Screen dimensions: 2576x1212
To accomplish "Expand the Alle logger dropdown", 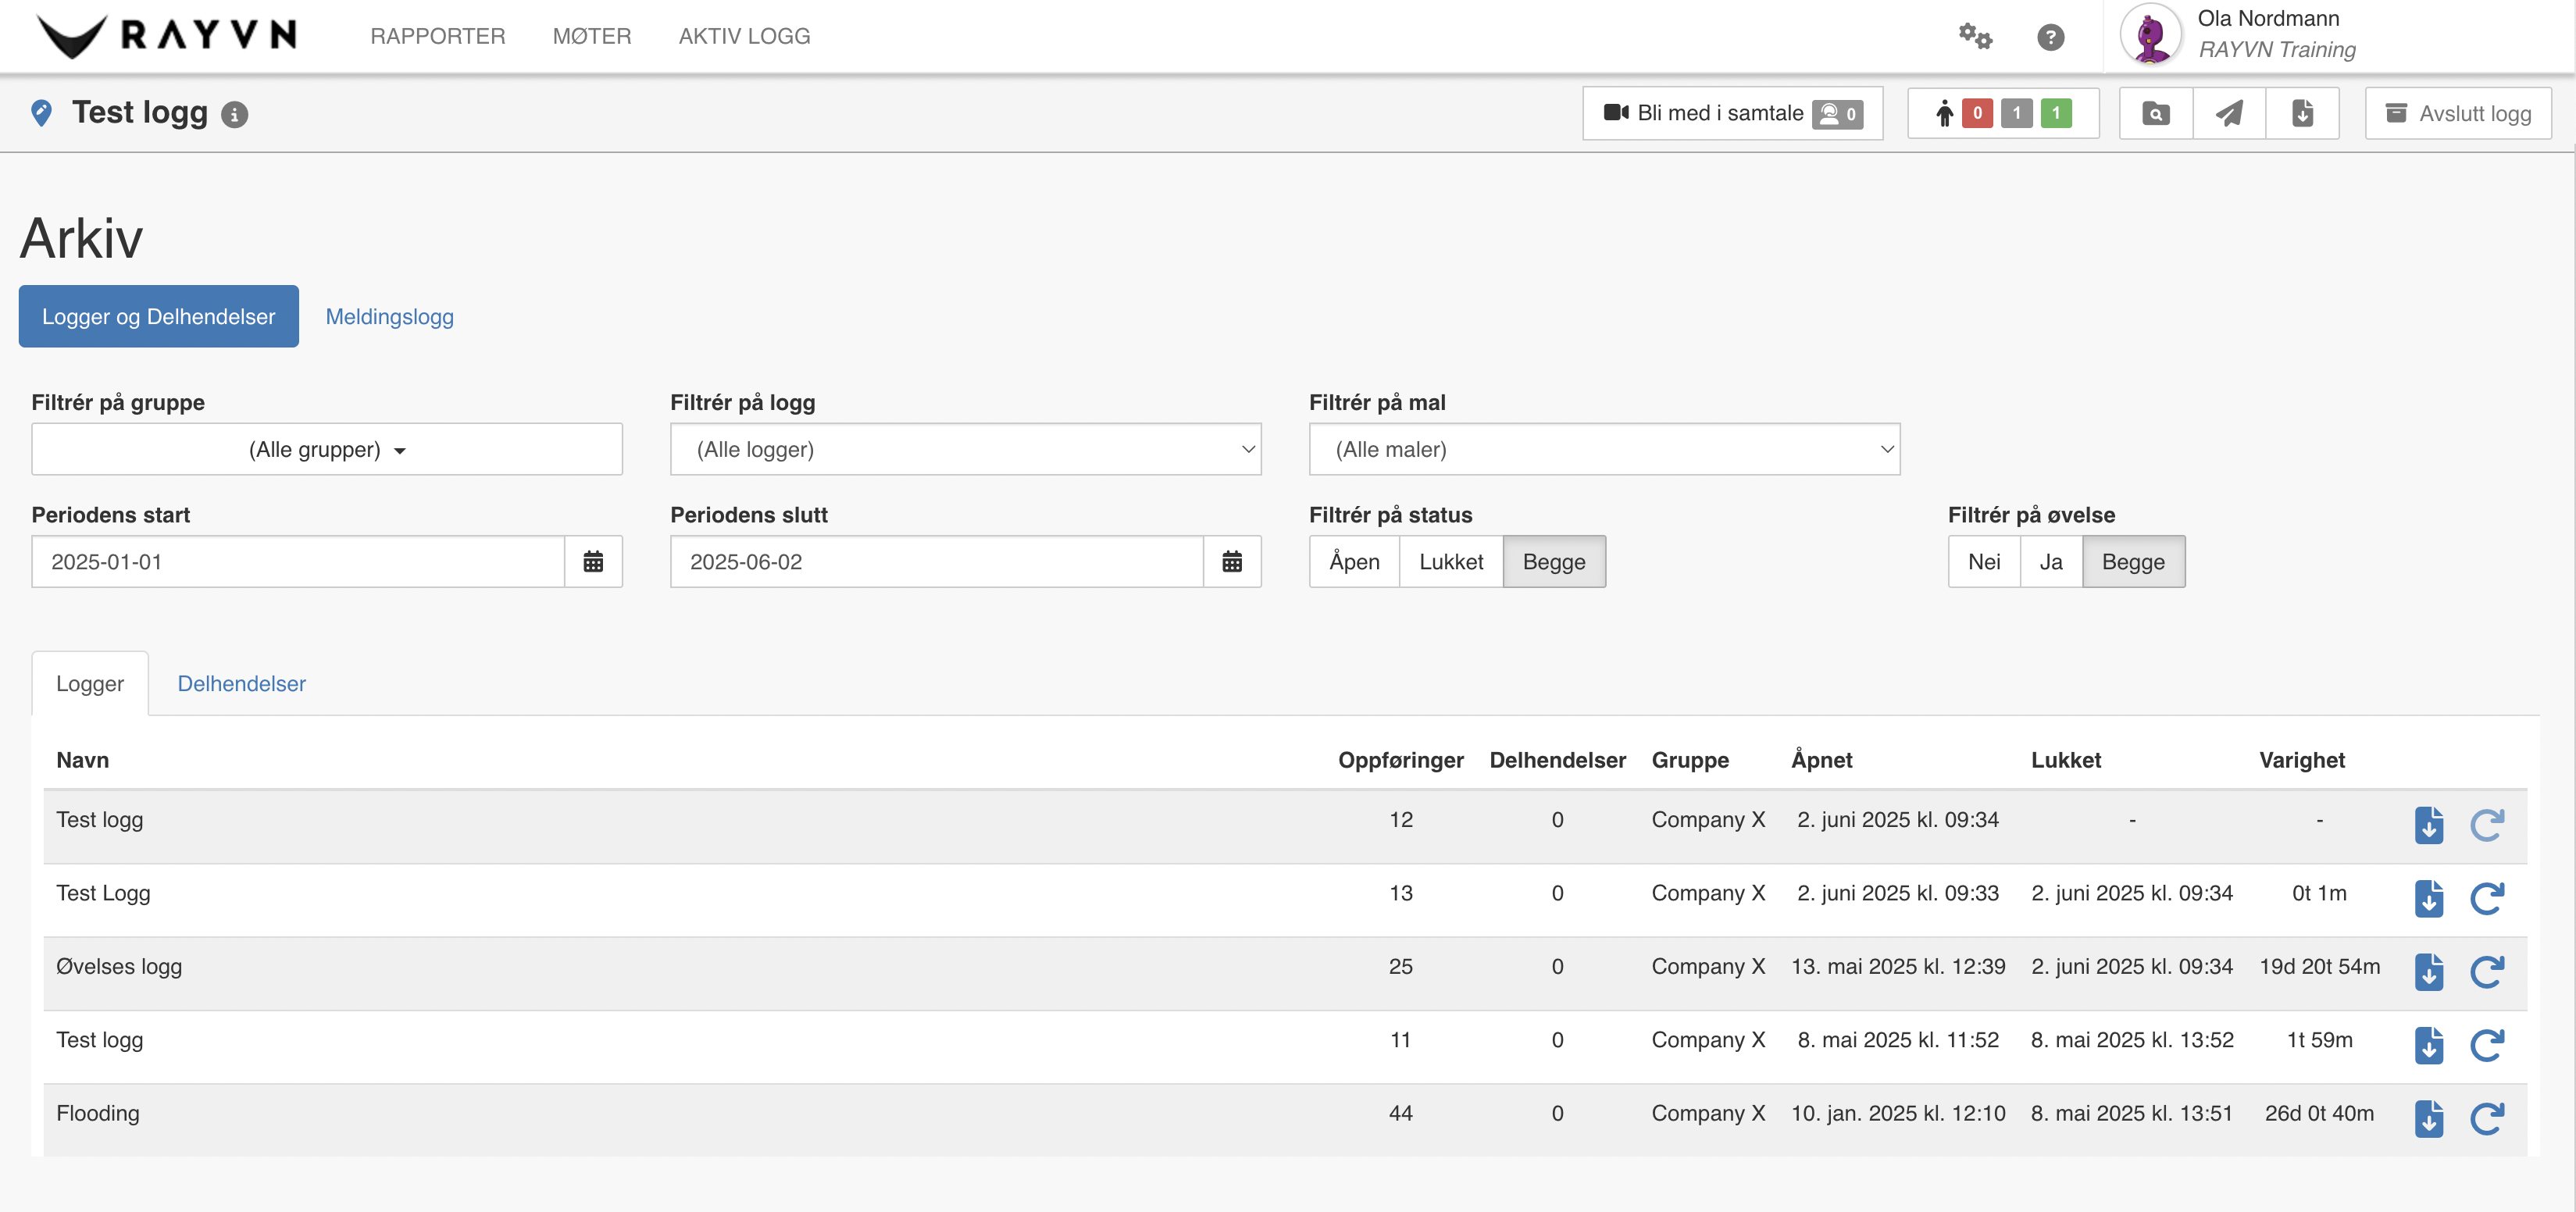I will tap(966, 450).
